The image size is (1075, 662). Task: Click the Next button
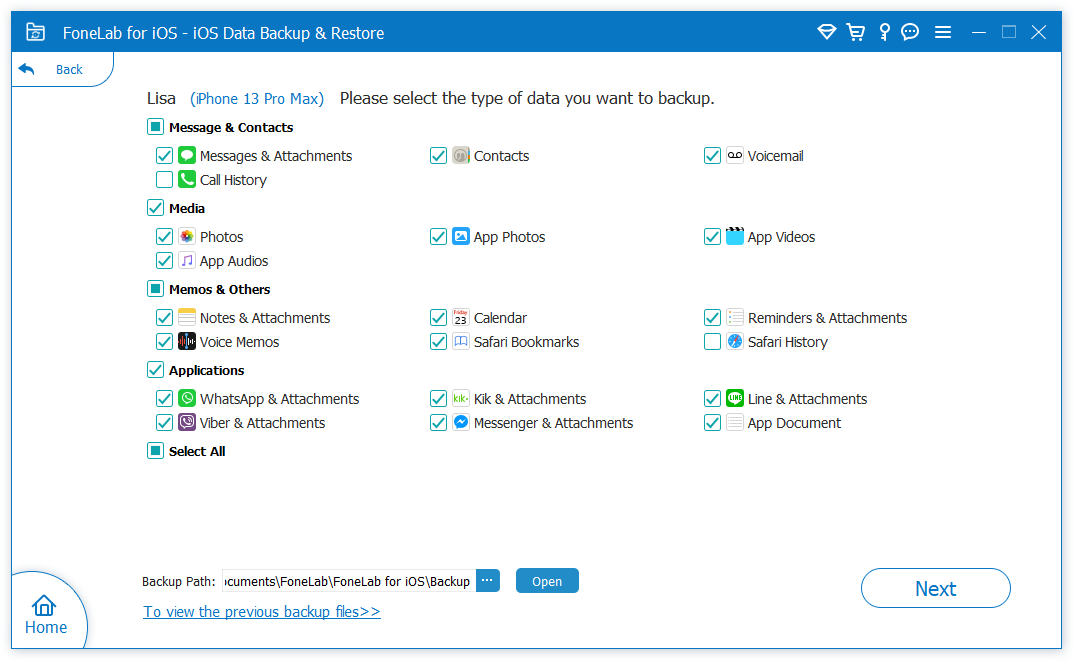935,588
